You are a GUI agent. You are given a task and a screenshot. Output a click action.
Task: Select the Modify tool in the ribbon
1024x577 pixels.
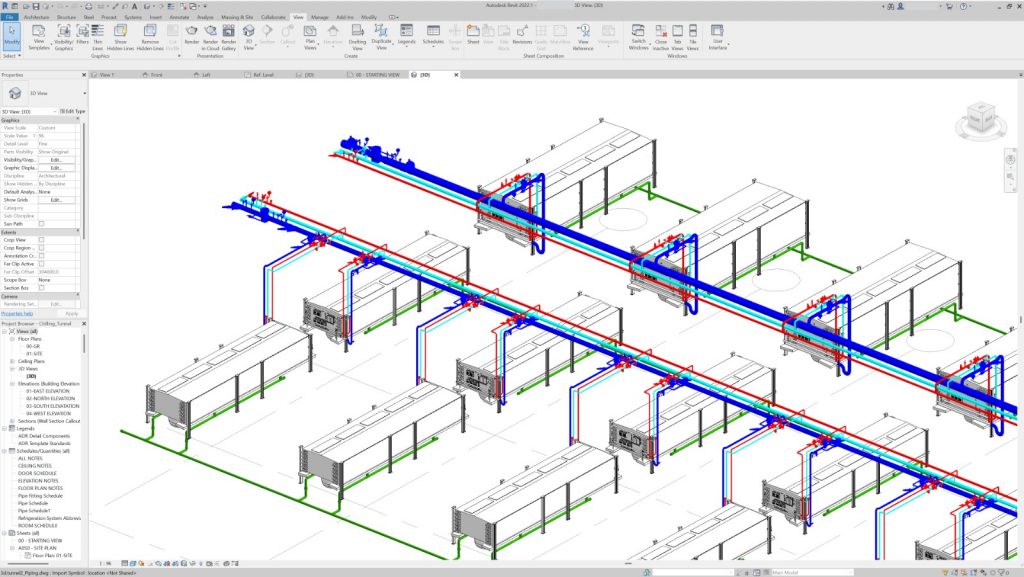pyautogui.click(x=12, y=37)
